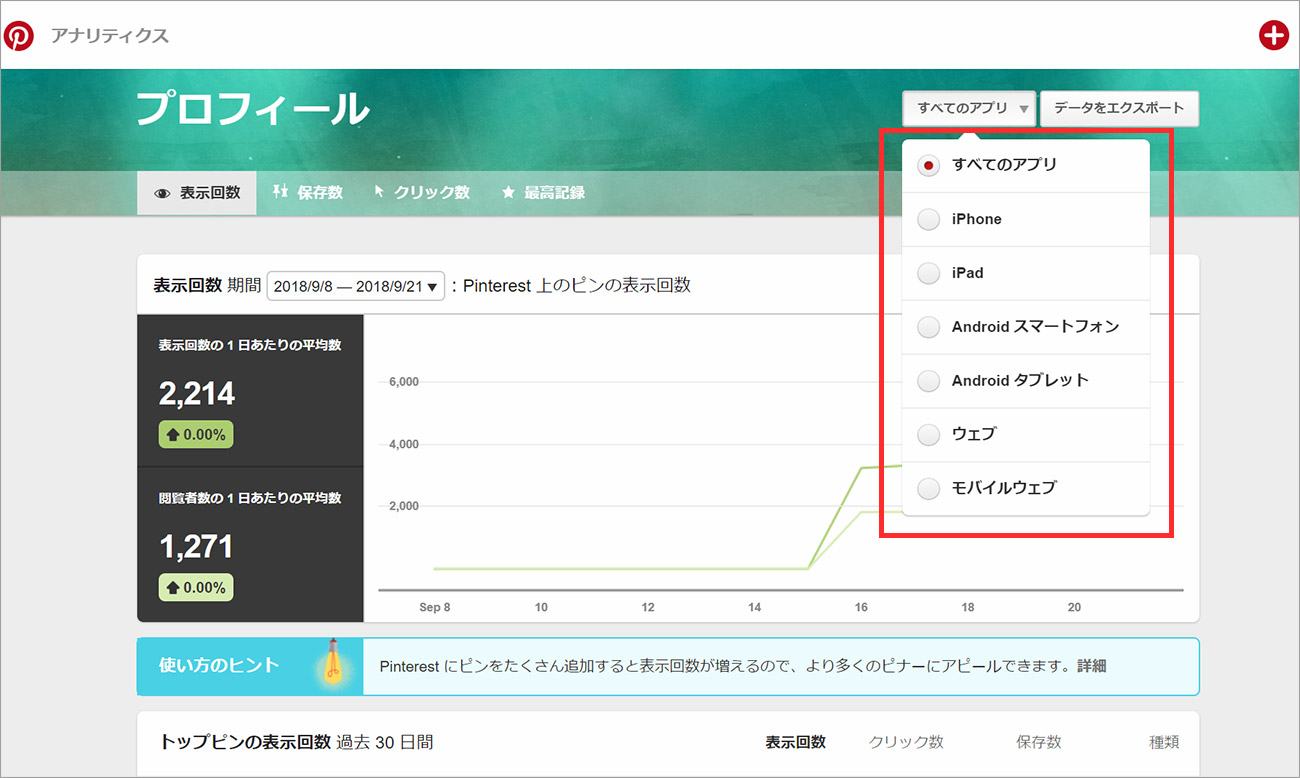Click the star icon beside 最高記録

tap(508, 192)
